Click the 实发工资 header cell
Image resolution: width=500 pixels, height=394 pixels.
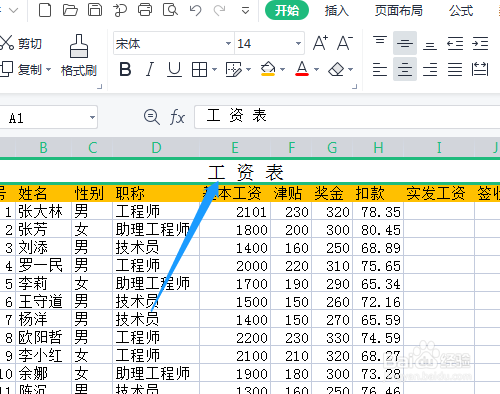click(x=439, y=193)
